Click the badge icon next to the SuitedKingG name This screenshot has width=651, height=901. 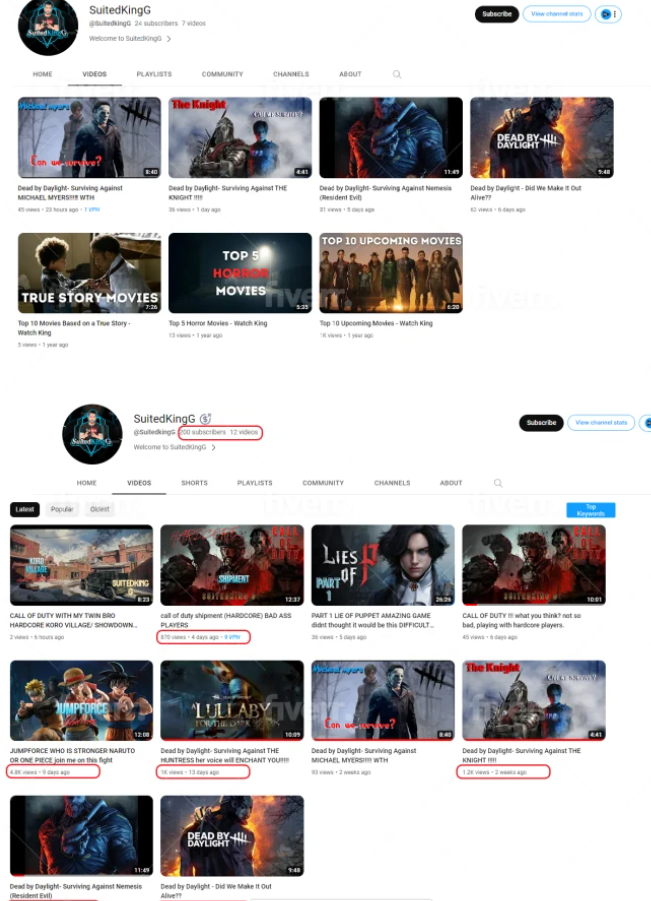[x=206, y=419]
